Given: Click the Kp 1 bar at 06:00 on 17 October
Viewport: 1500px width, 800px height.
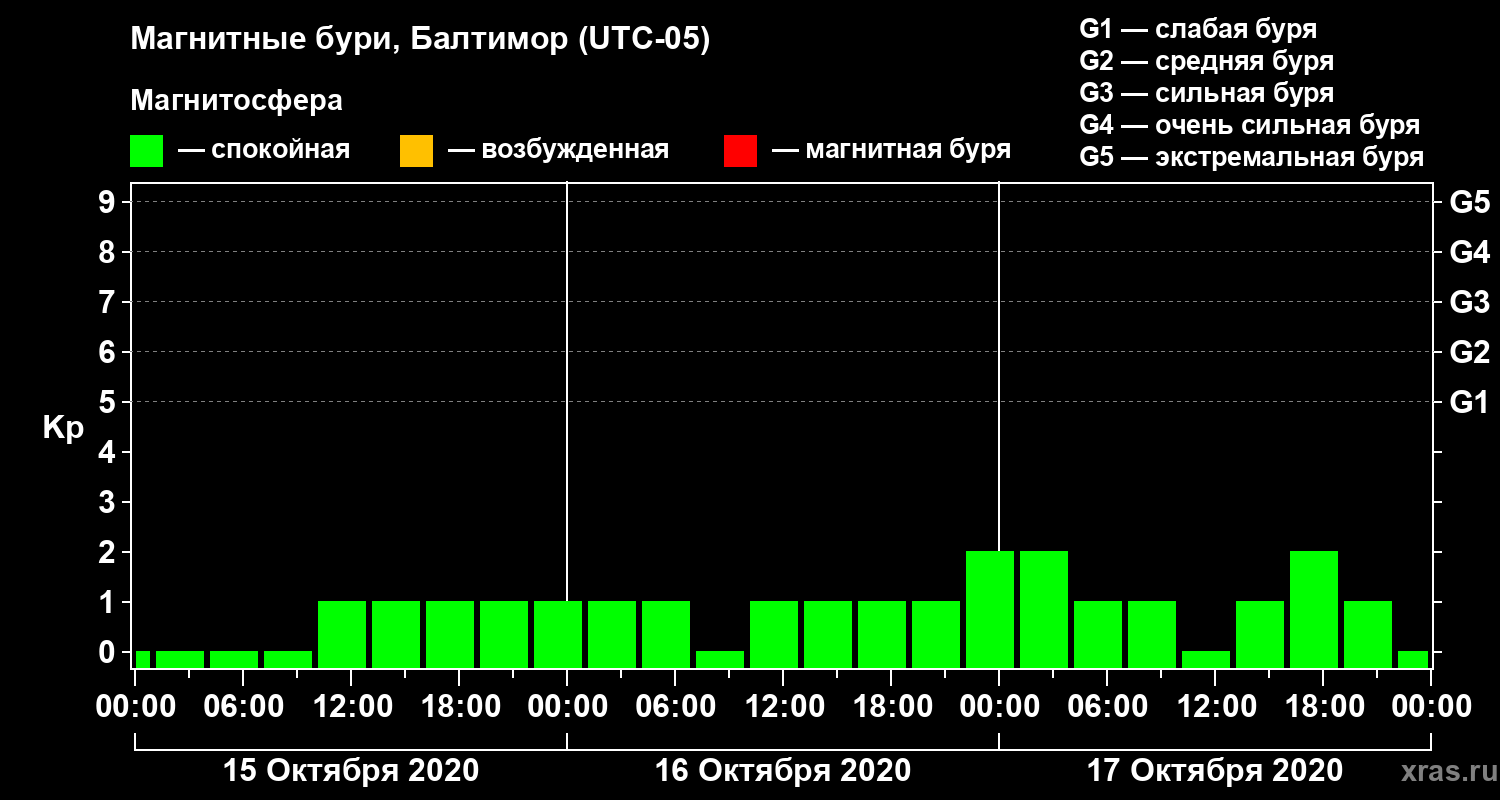Looking at the screenshot, I should (x=1098, y=634).
